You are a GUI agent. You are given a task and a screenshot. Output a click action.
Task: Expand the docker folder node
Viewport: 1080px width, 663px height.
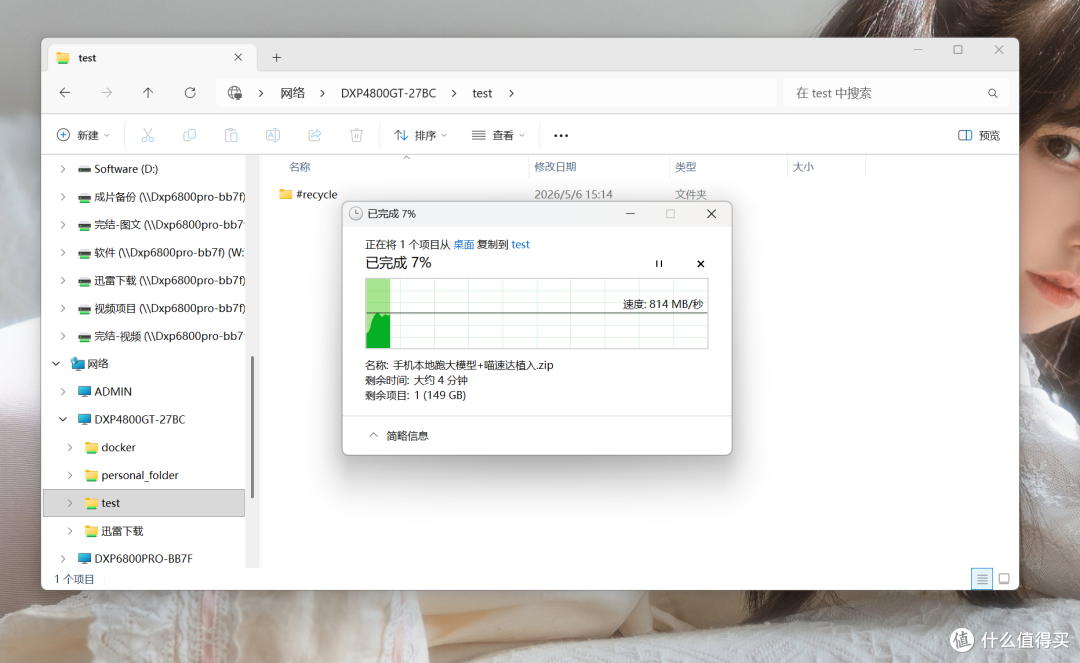(70, 447)
